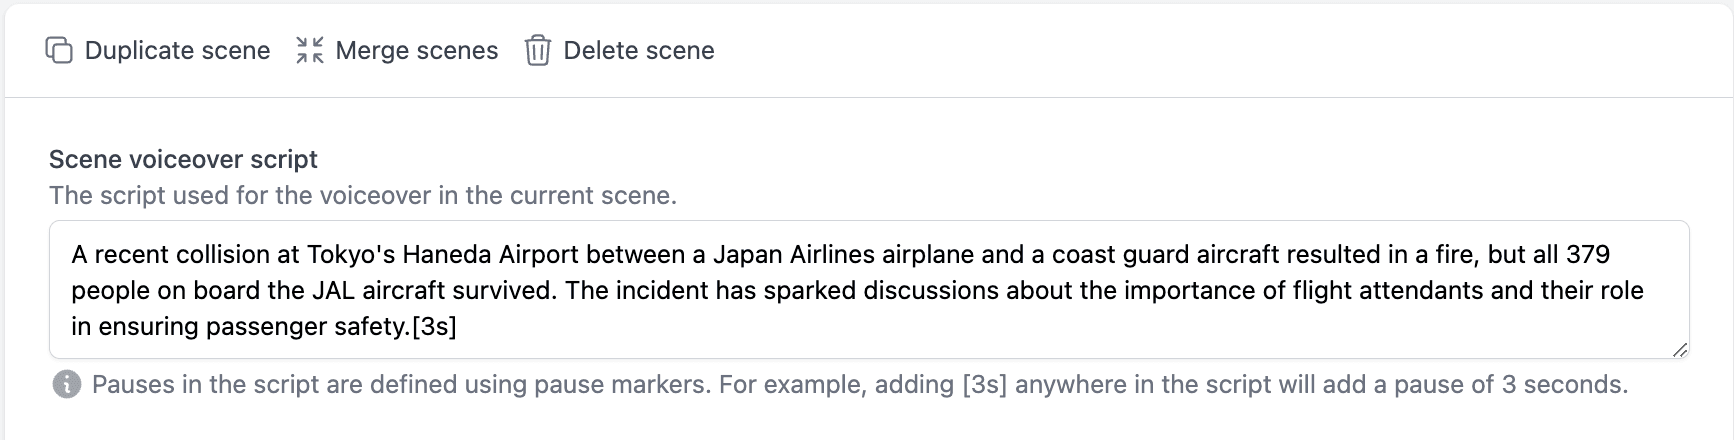
Task: Click the pause markers hint text
Action: [860, 384]
